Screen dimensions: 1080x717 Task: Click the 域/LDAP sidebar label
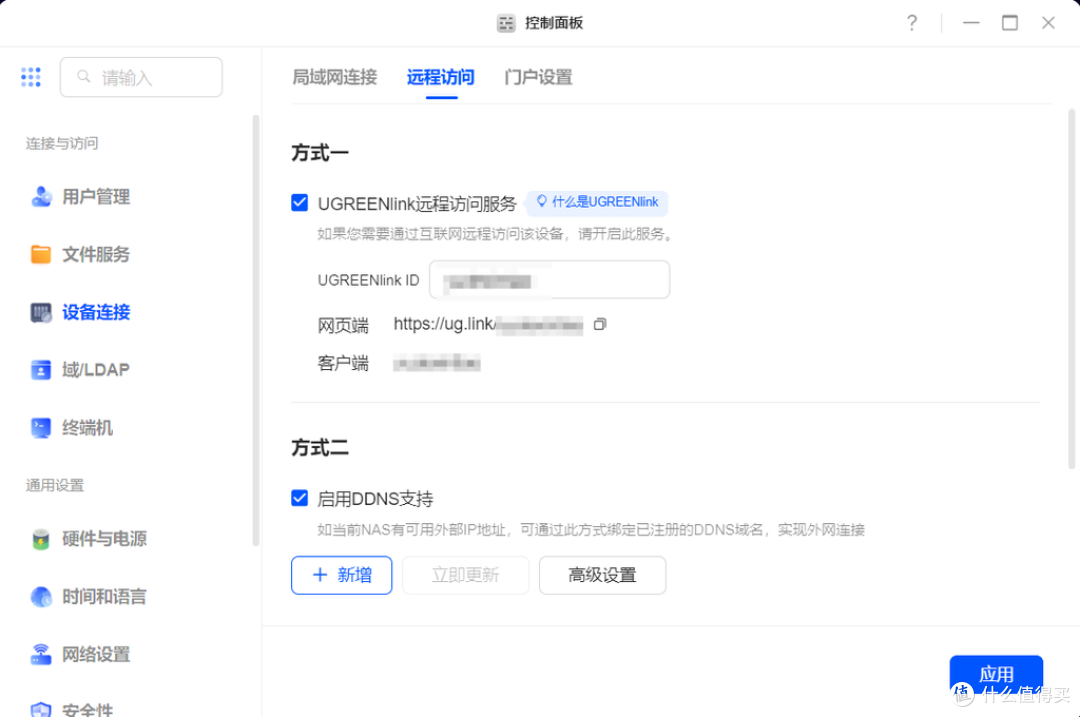(x=96, y=370)
